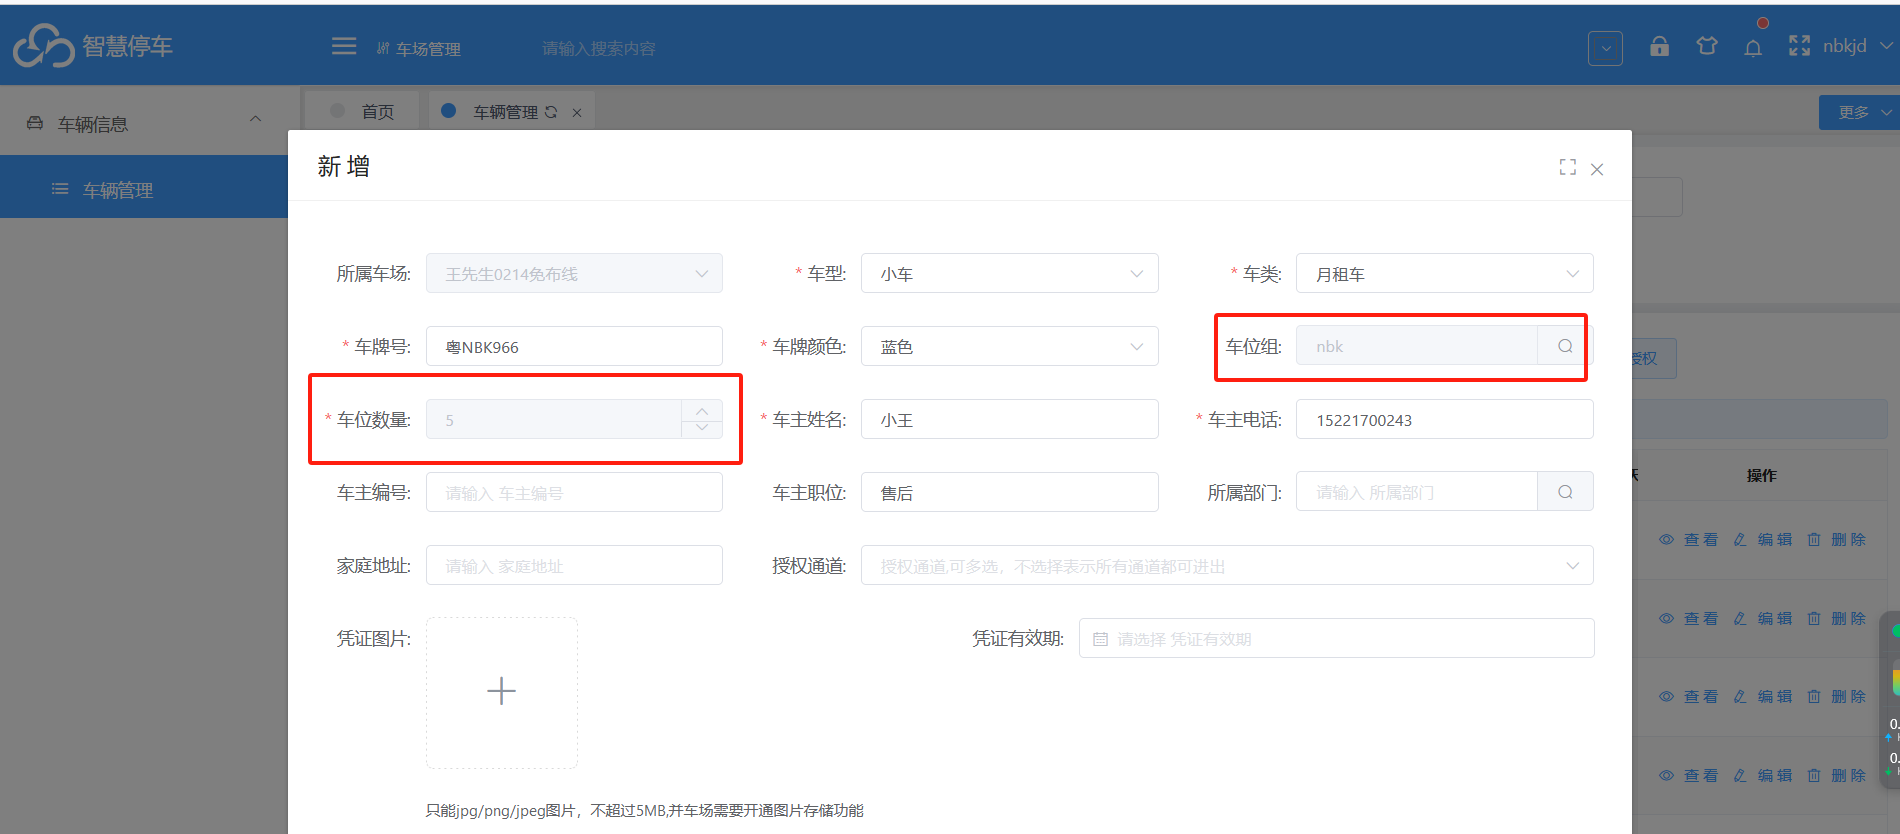Open the 车类 dropdown showing 月租车
Viewport: 1900px width, 834px height.
pos(1445,273)
